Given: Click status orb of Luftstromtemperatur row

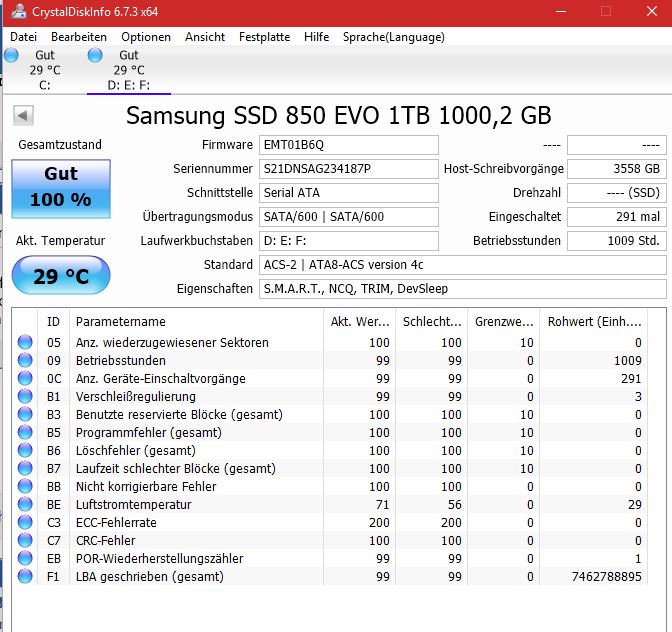Looking at the screenshot, I should tap(25, 504).
